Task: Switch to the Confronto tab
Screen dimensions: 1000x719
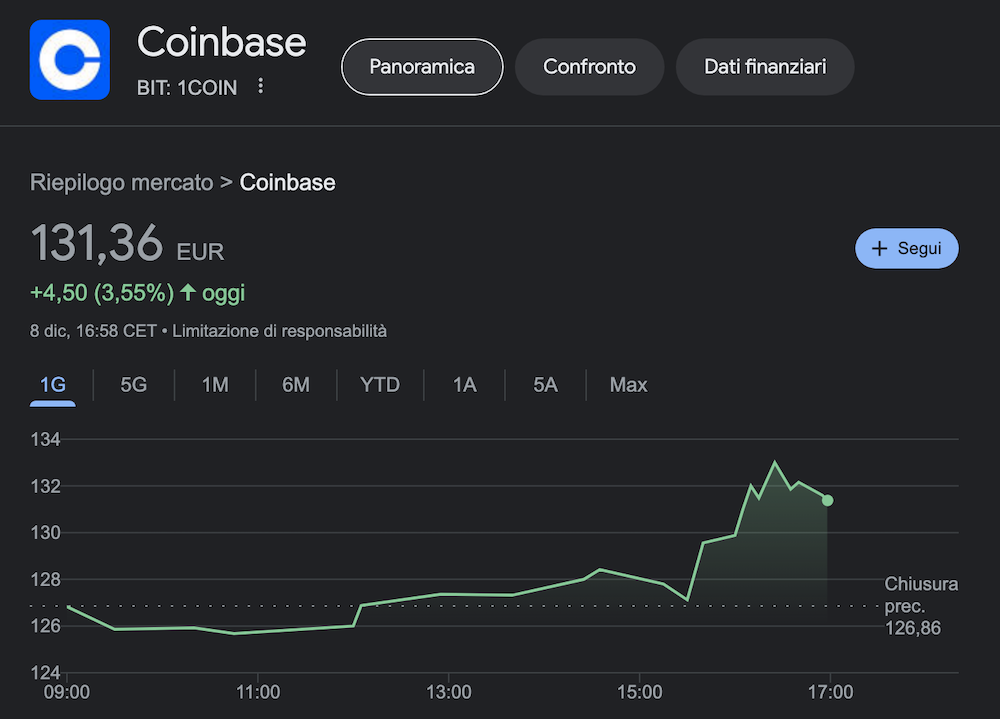Action: click(589, 67)
